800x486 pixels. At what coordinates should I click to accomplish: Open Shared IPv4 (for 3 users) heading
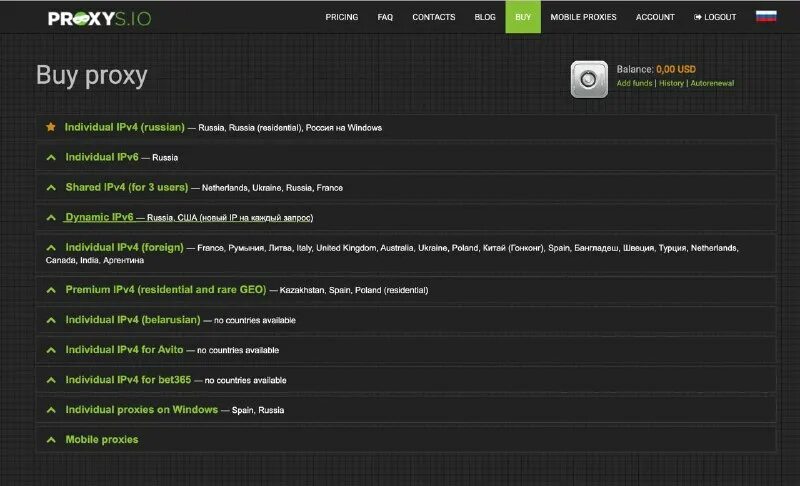tap(127, 187)
